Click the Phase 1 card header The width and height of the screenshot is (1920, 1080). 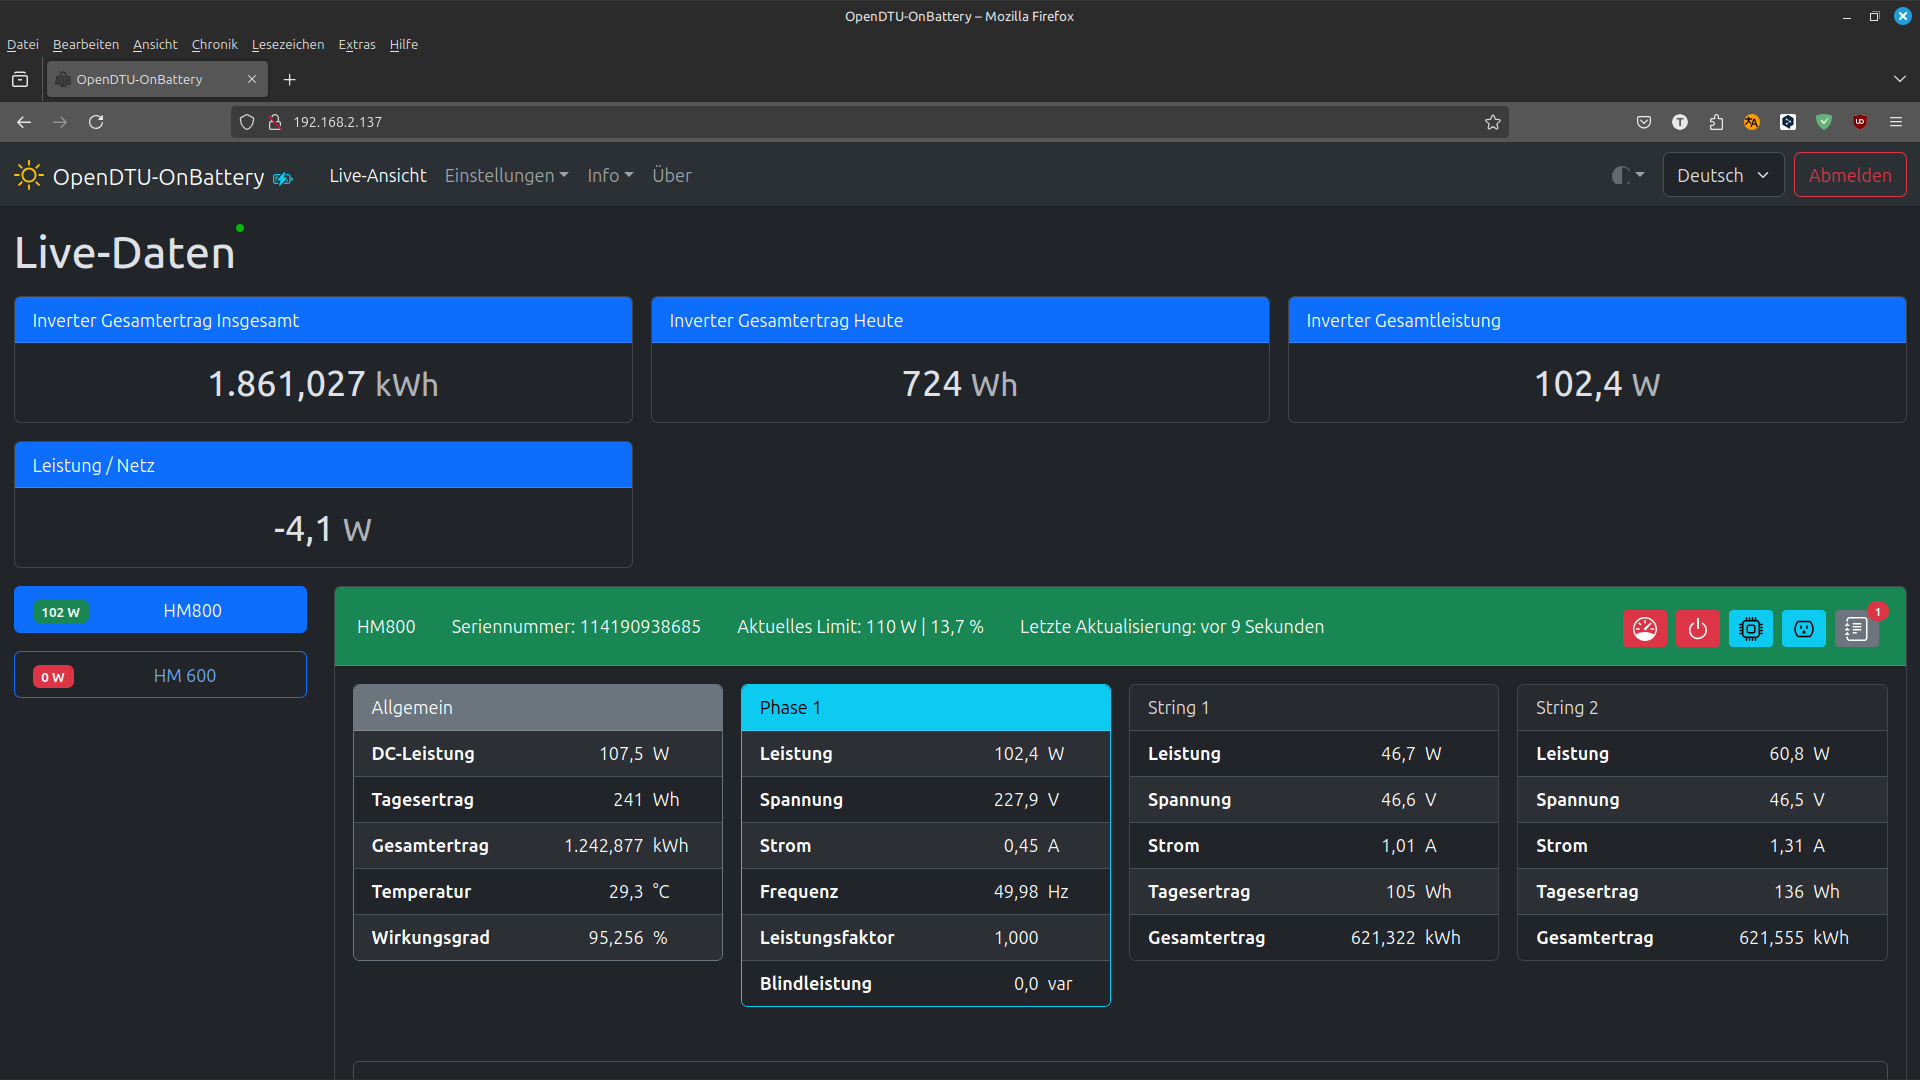tap(926, 708)
